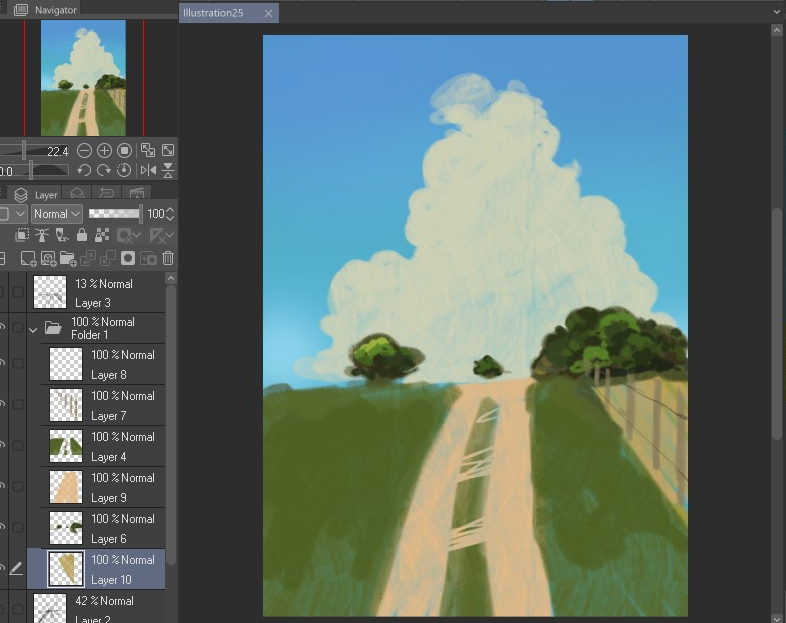Flip canvas horizontally in Navigator
The height and width of the screenshot is (623, 786).
[x=148, y=171]
